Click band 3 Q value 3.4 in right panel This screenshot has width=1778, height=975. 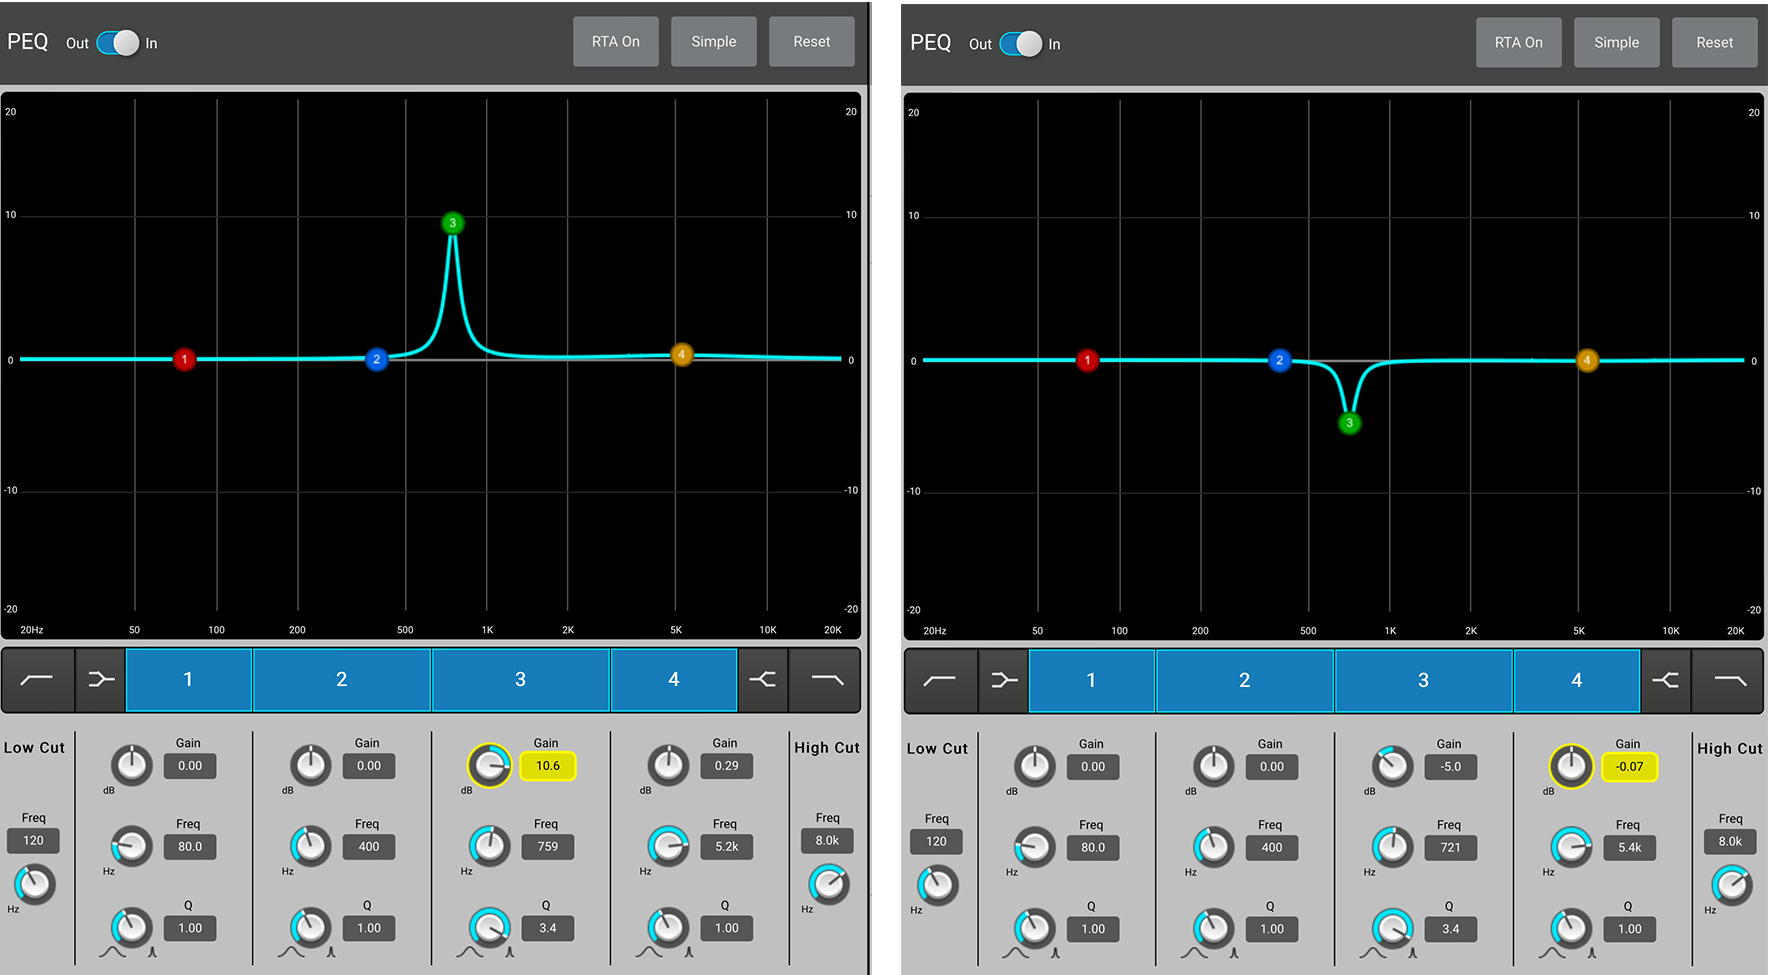[1451, 929]
